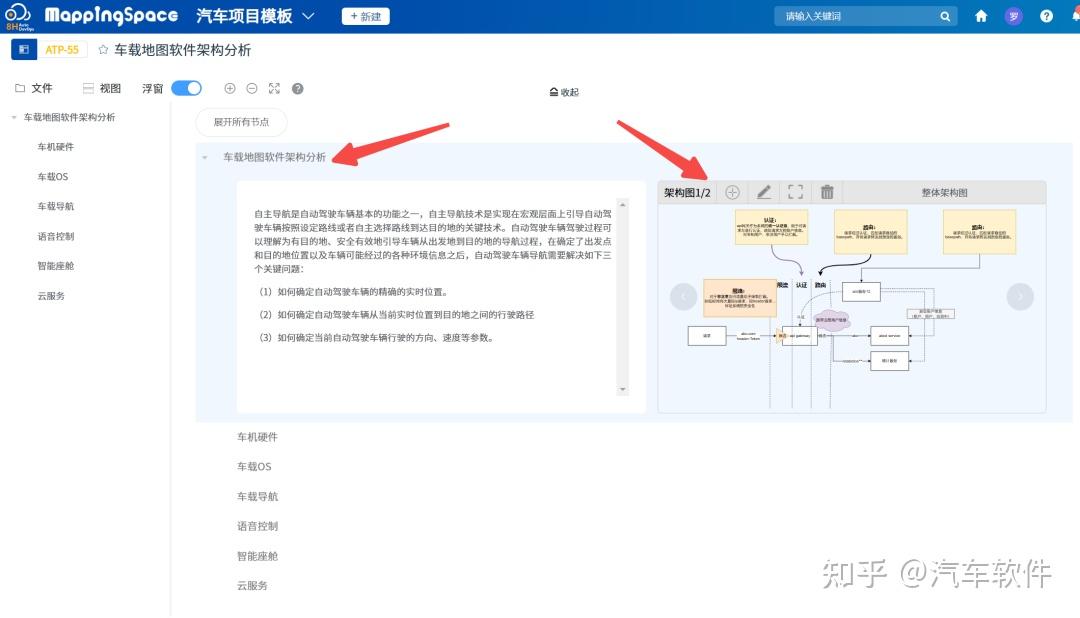1080x618 pixels.
Task: Open toolbar help question icon
Action: point(298,88)
